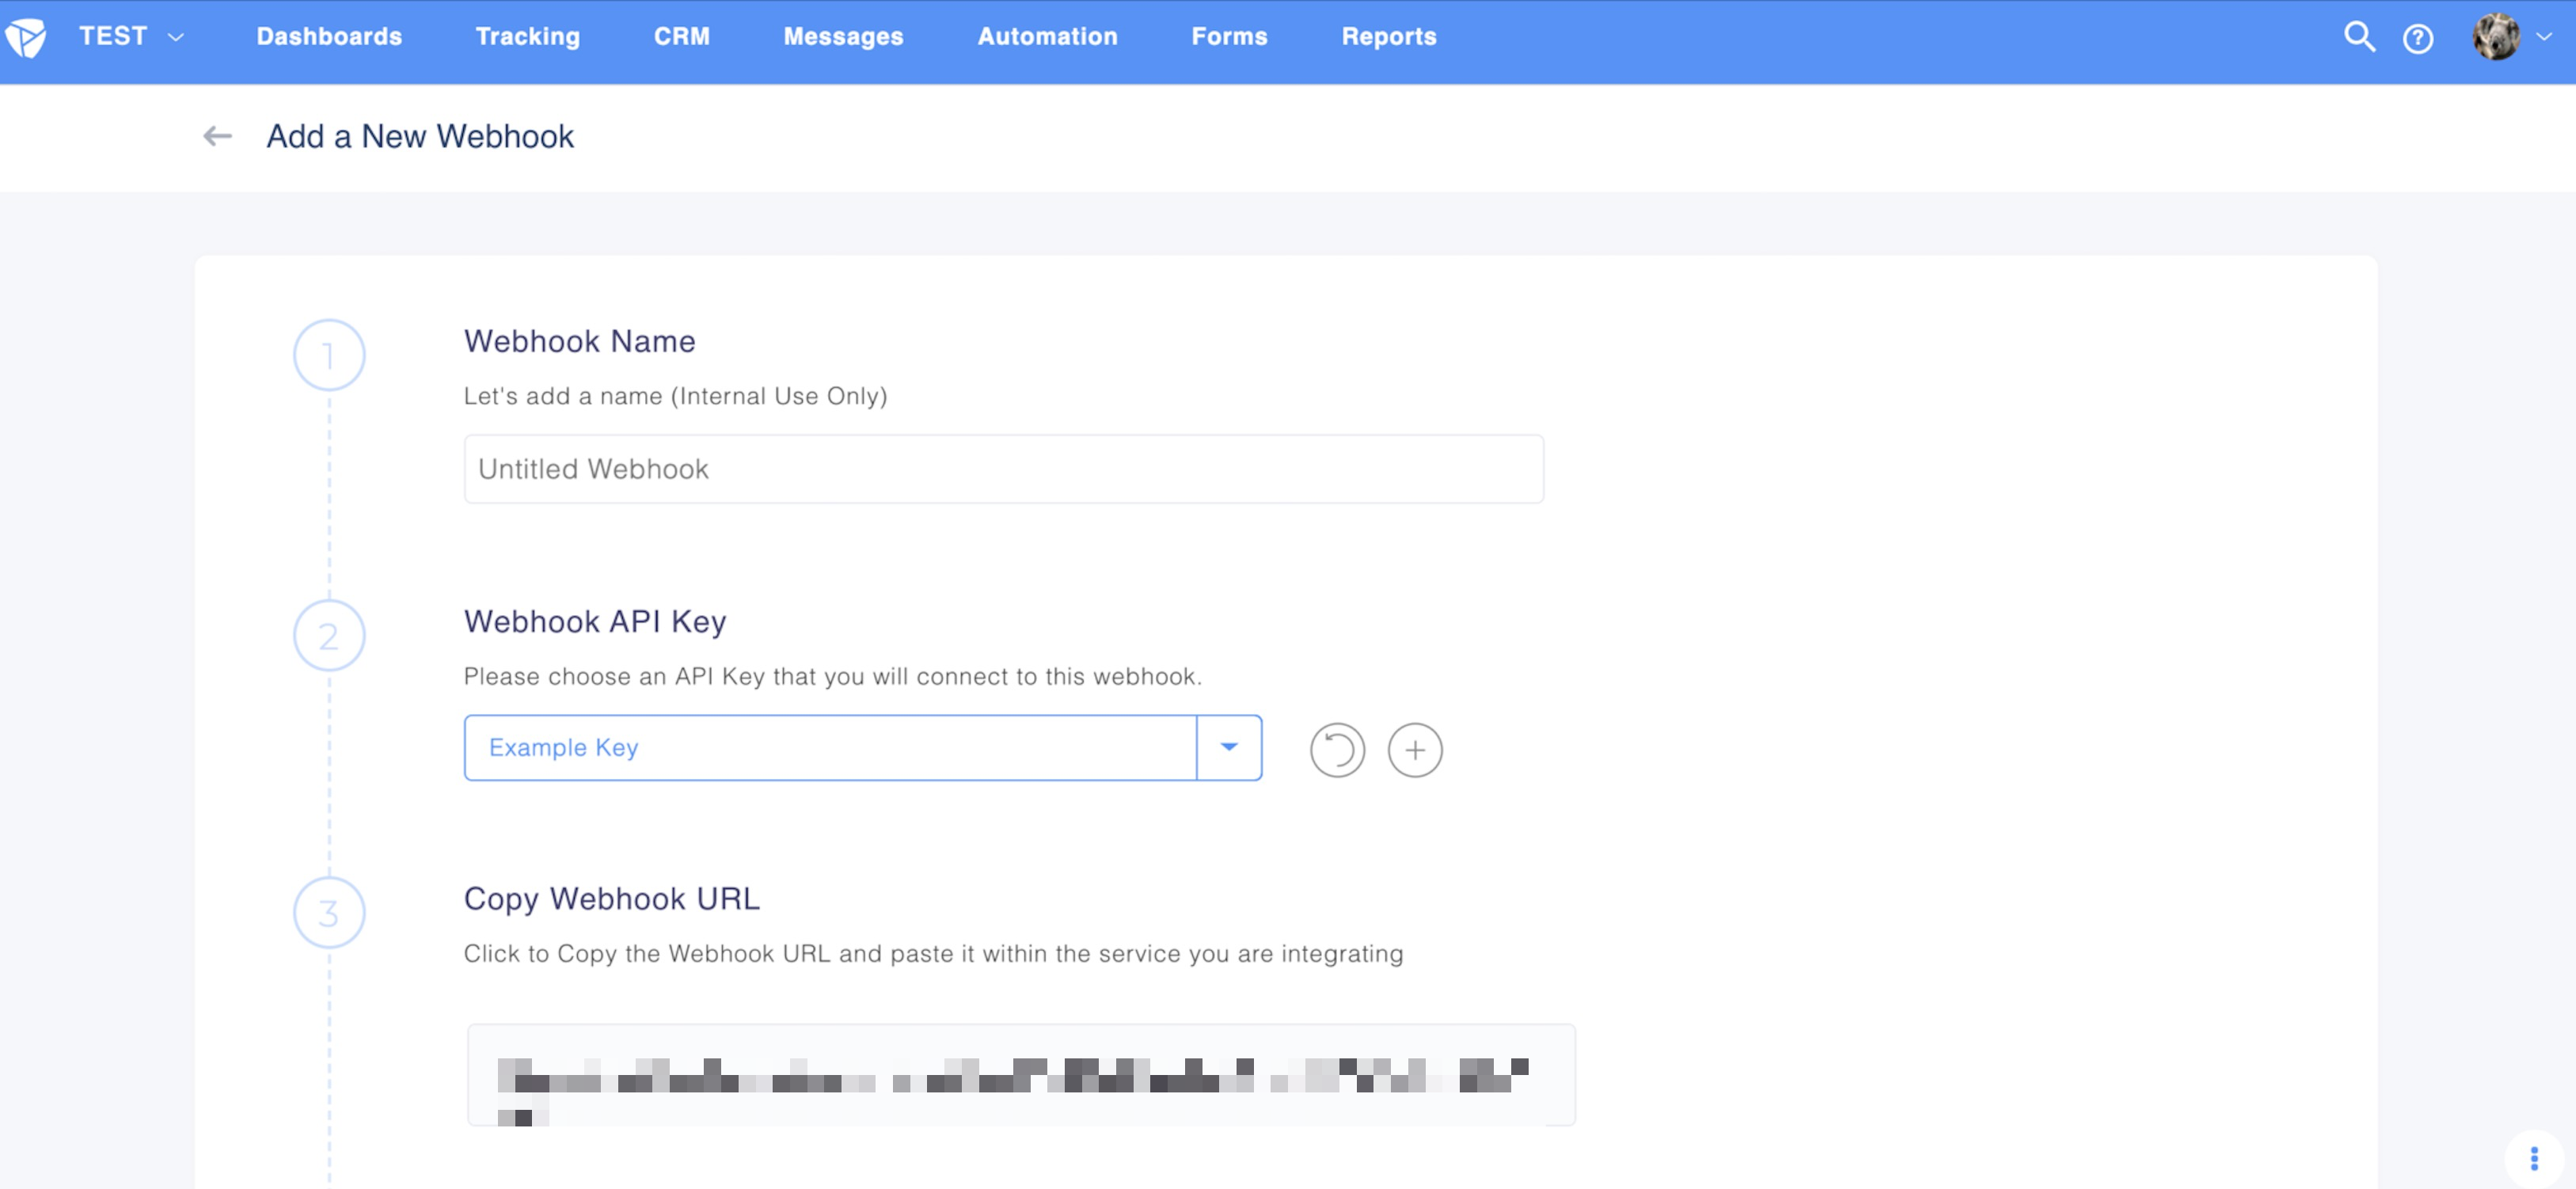Go back using the left arrow
This screenshot has width=2576, height=1189.
click(x=217, y=136)
